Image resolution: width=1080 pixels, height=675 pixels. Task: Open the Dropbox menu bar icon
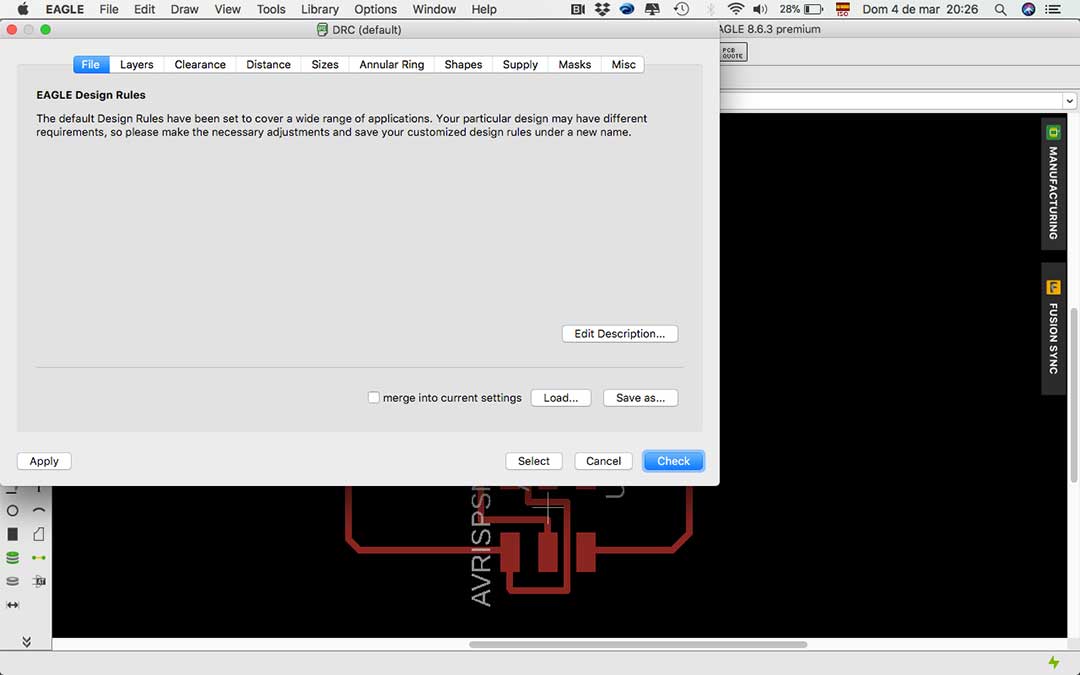[x=603, y=9]
